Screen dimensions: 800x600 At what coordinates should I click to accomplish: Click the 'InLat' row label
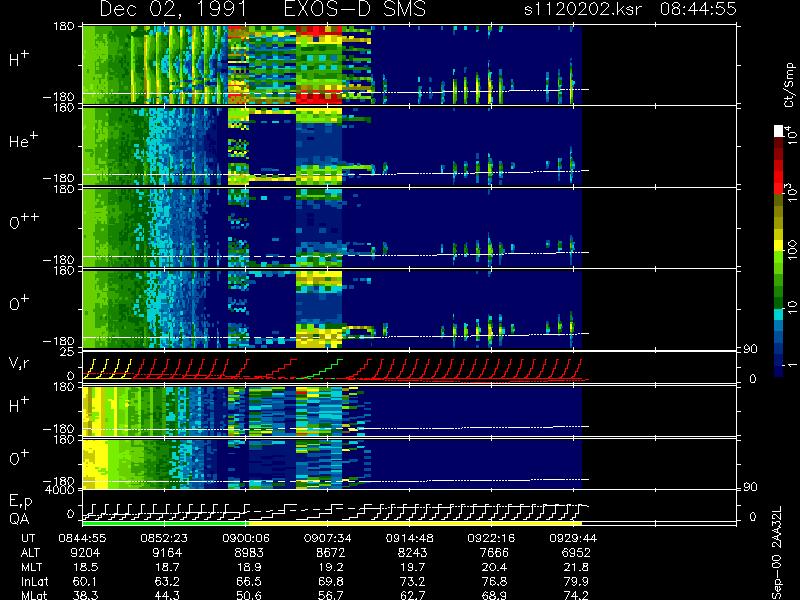(35, 581)
